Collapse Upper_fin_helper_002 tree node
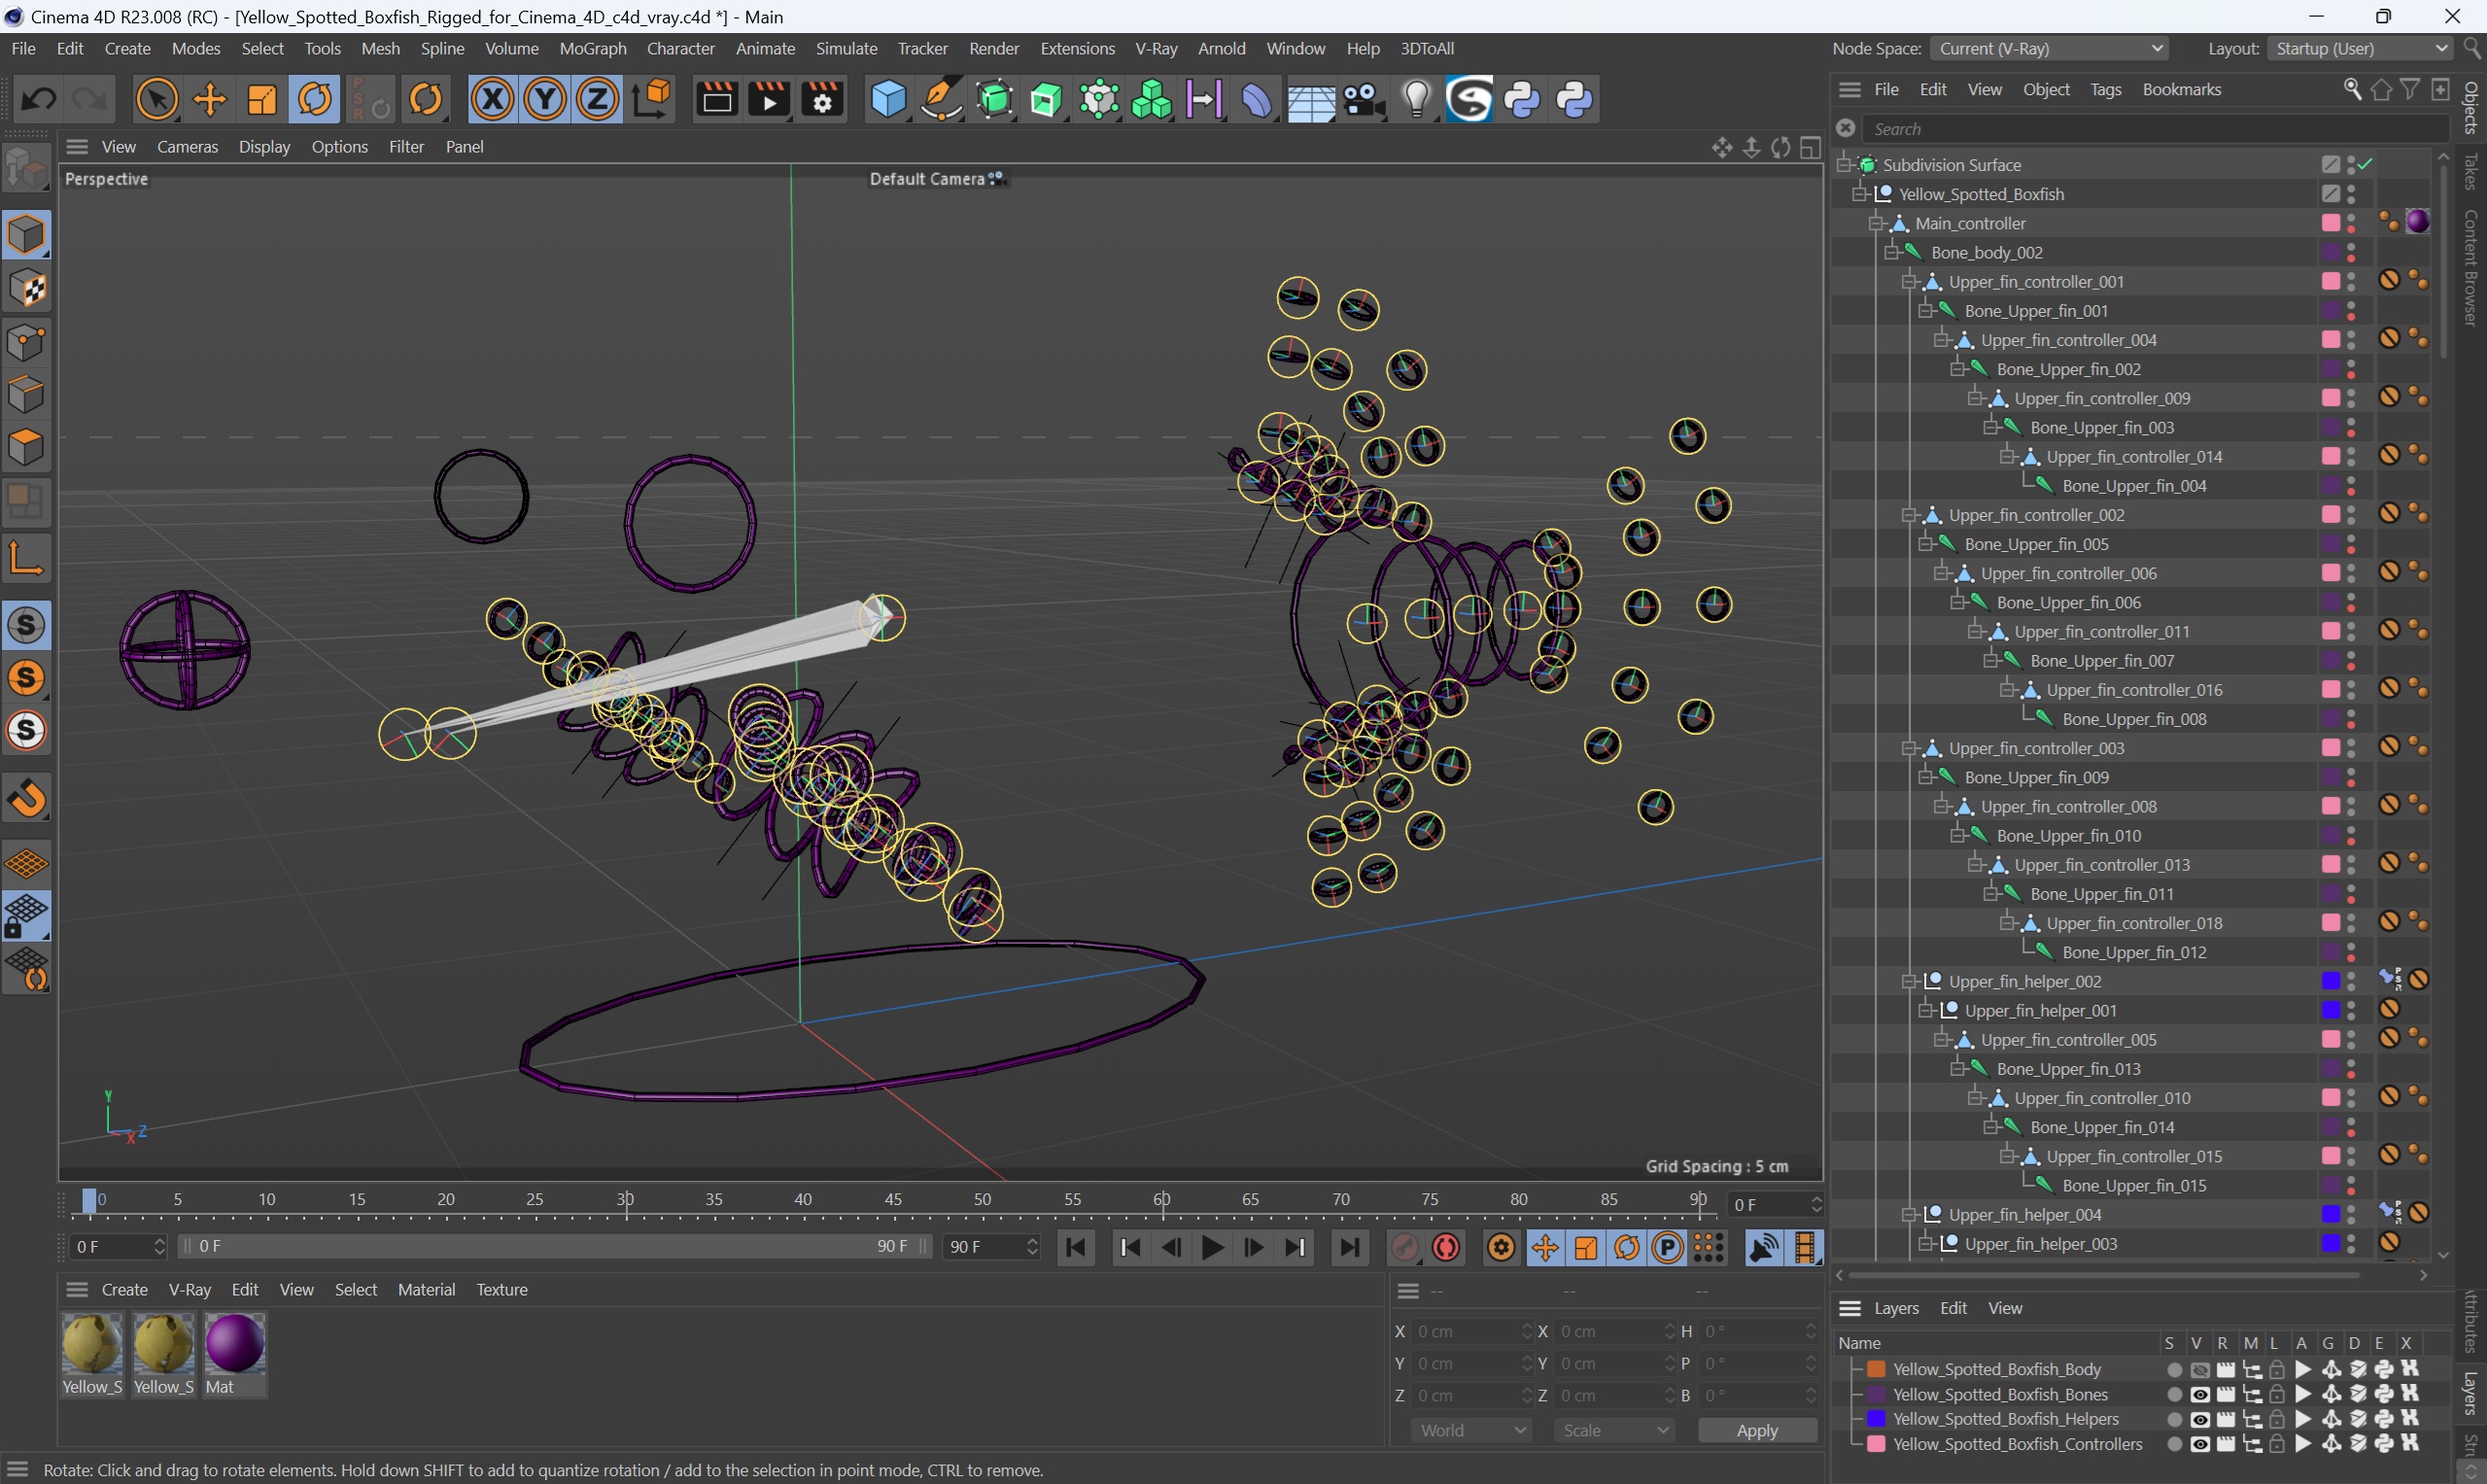The width and height of the screenshot is (2487, 1484). [1909, 981]
